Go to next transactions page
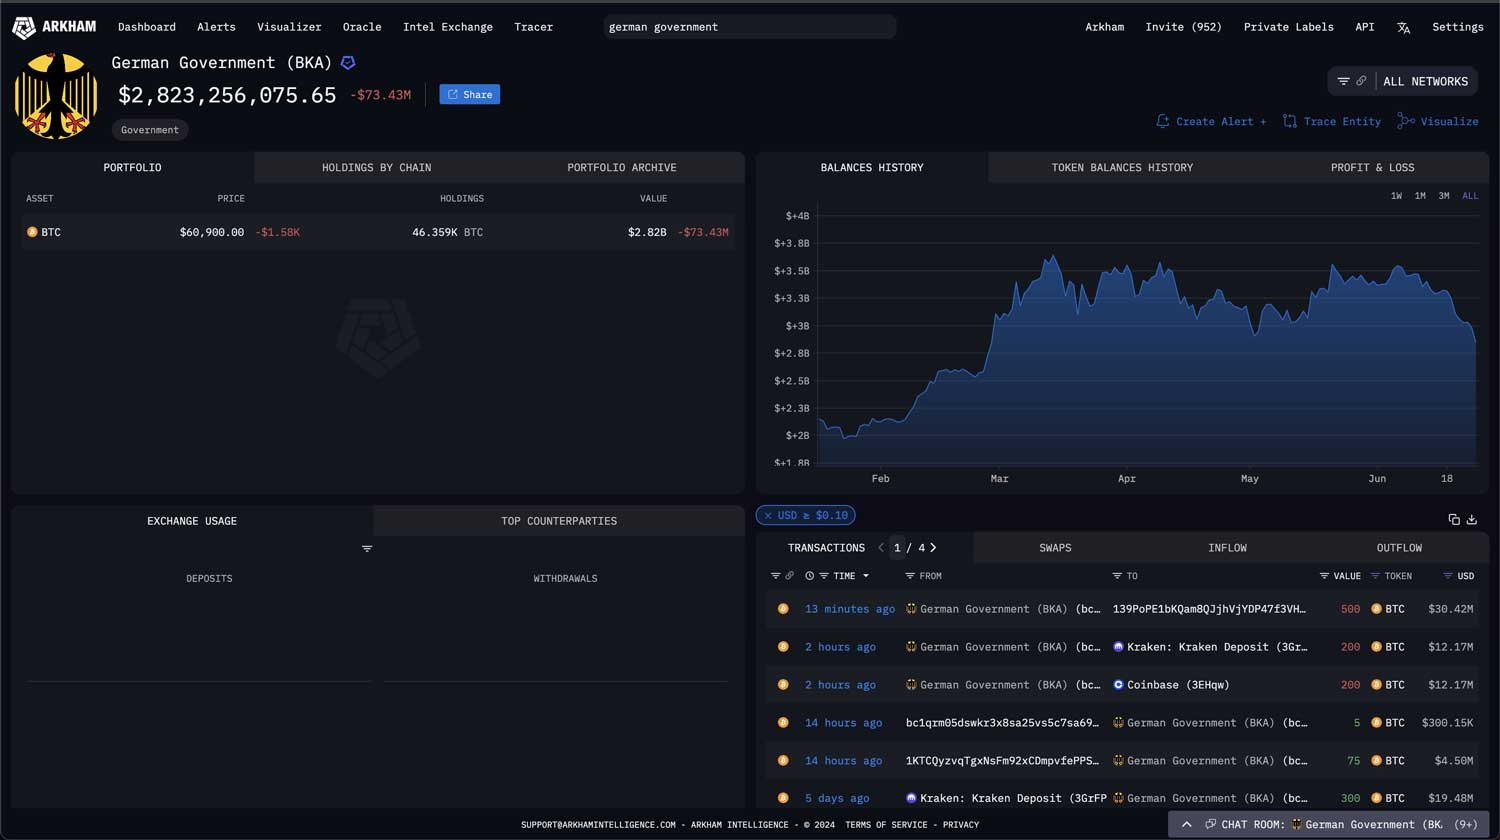Screen dimensions: 1500x840 pyautogui.click(x=933, y=548)
